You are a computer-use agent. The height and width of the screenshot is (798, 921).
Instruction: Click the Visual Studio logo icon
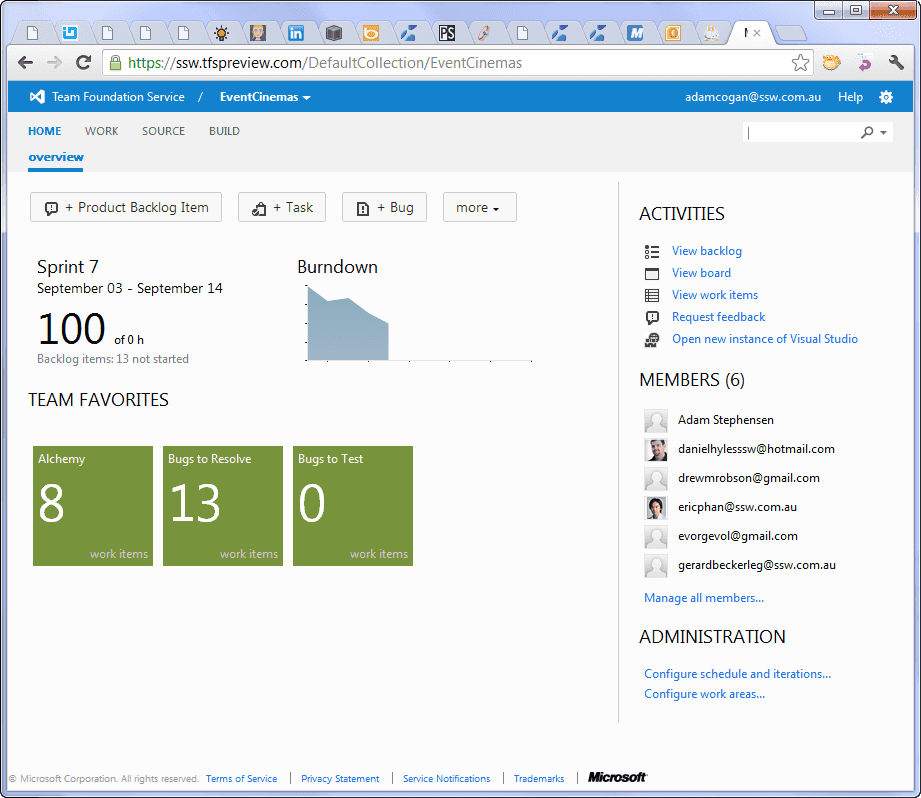37,97
